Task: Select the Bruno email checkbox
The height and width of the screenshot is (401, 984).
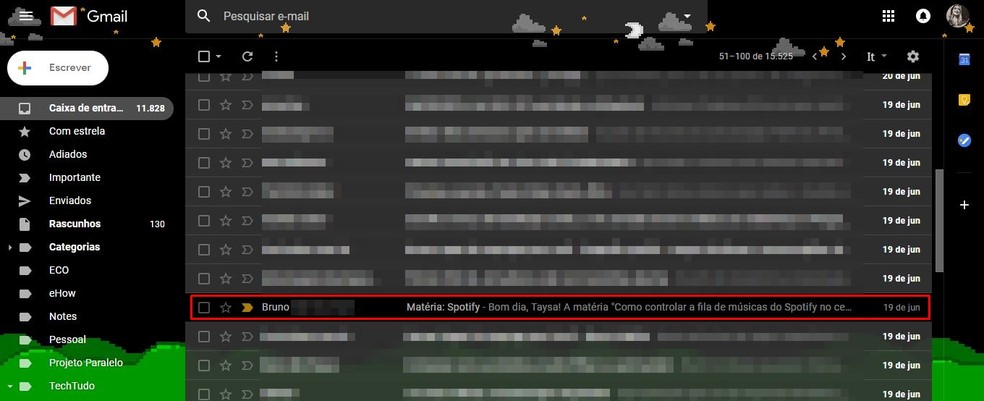Action: tap(204, 307)
